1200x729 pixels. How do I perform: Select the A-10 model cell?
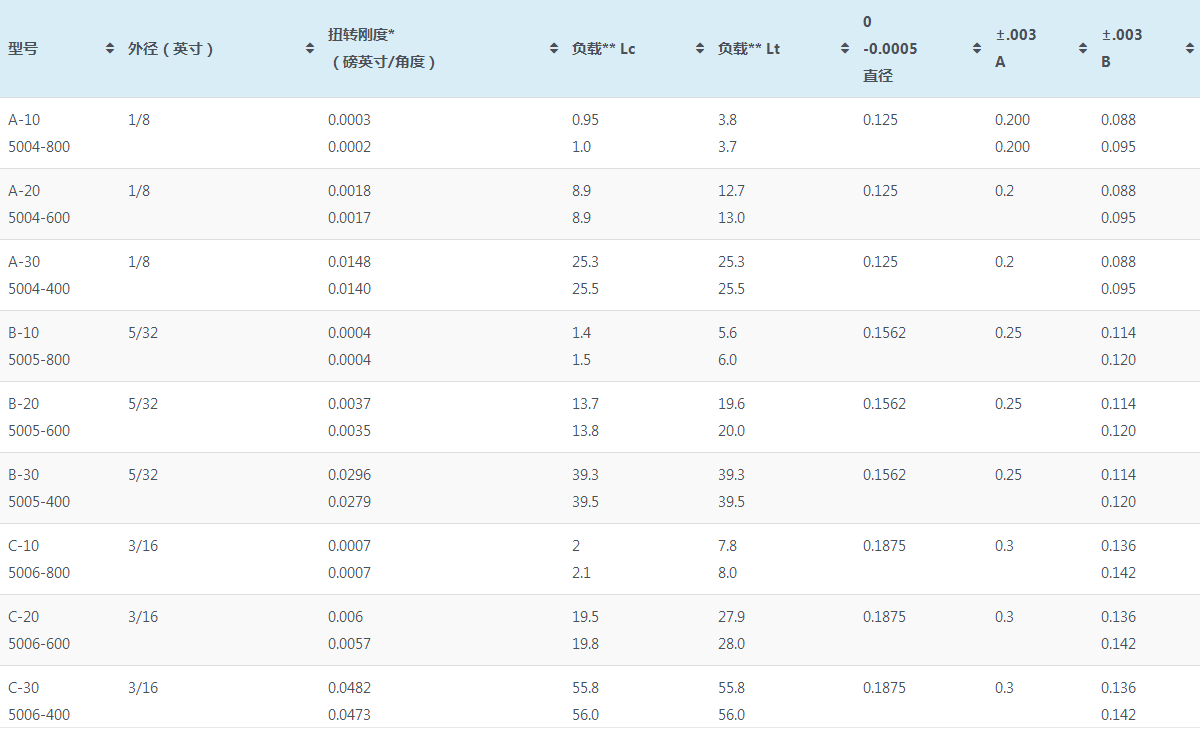[25, 120]
